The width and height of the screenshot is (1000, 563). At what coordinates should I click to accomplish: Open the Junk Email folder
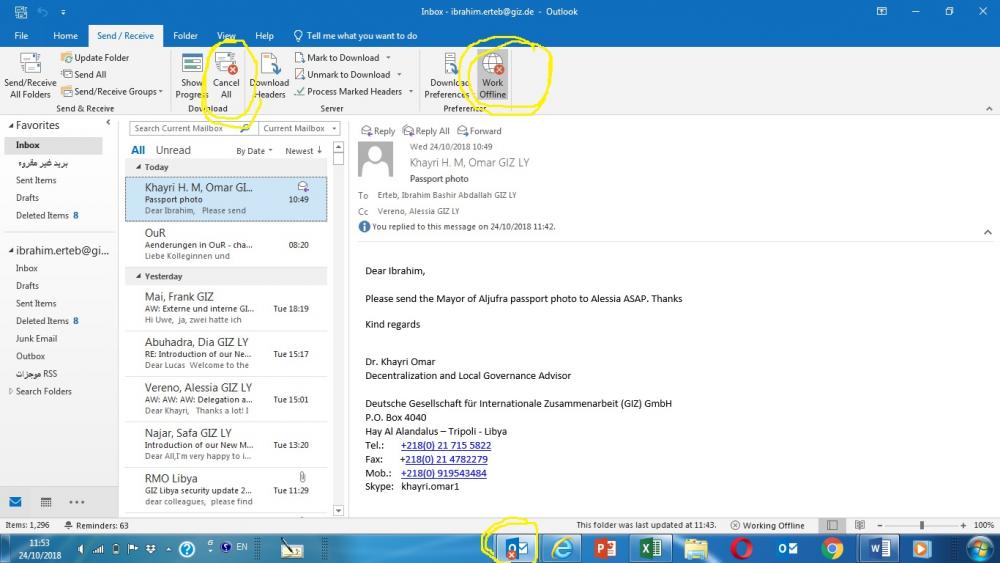36,339
